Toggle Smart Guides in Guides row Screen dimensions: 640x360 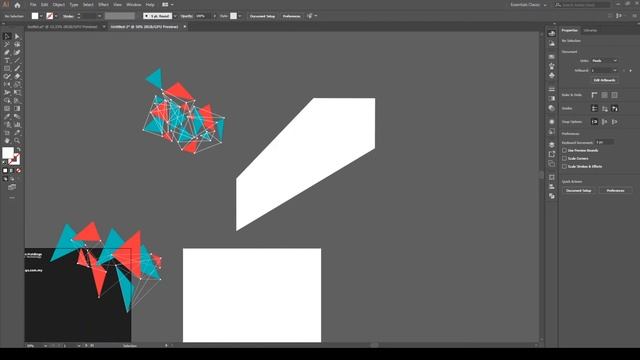(614, 108)
